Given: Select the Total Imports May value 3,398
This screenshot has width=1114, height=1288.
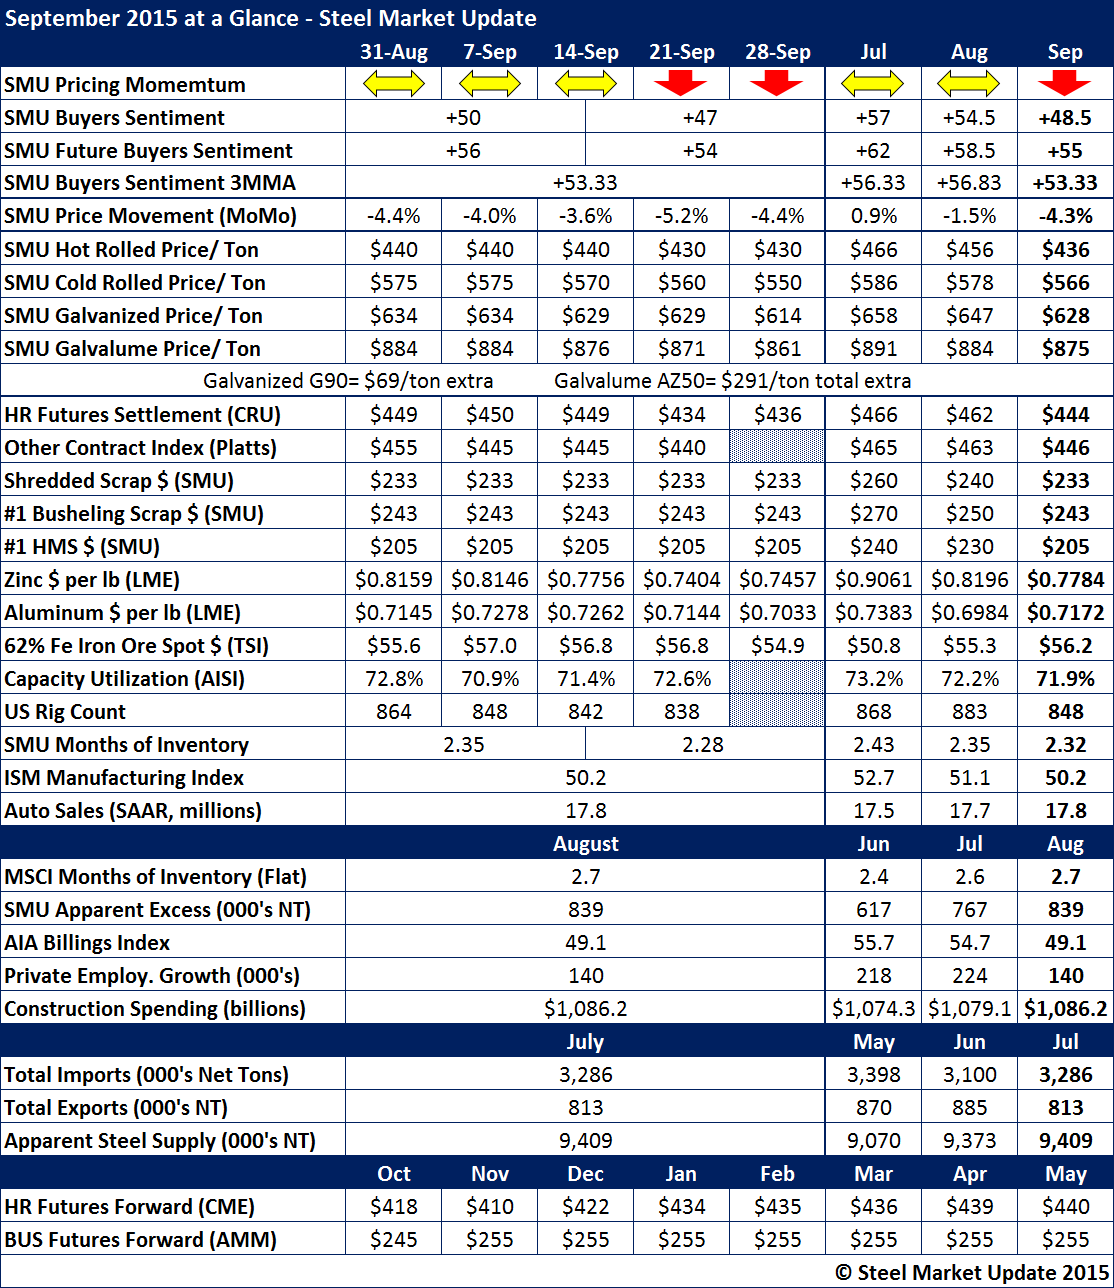Looking at the screenshot, I should [873, 1075].
